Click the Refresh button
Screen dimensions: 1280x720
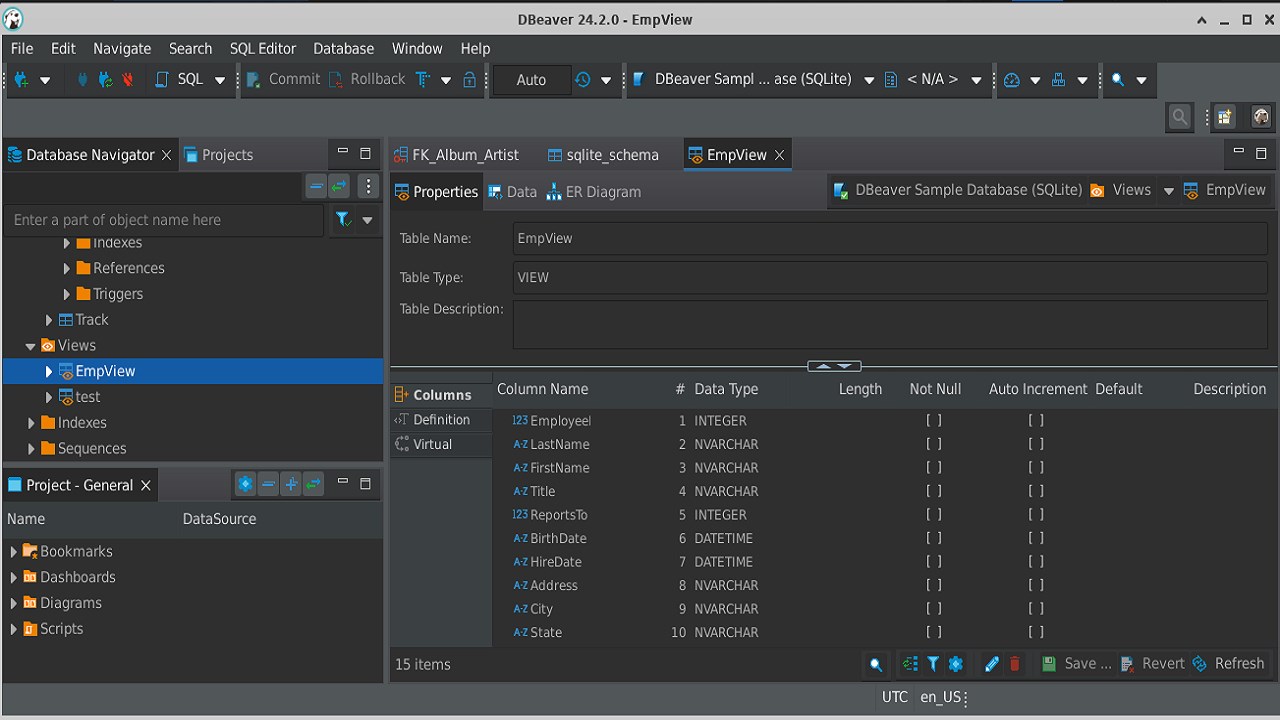[x=1229, y=664]
